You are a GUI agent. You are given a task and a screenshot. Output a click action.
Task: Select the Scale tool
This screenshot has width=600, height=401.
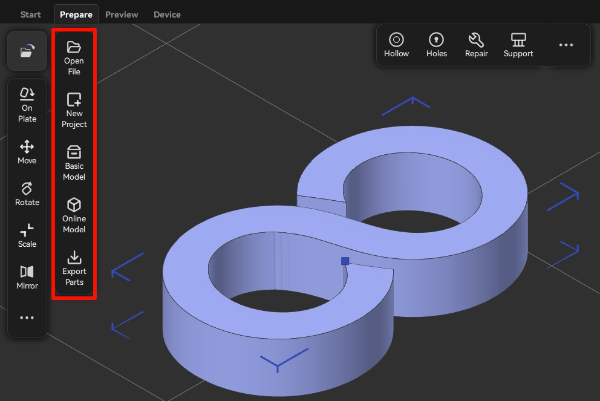[27, 236]
